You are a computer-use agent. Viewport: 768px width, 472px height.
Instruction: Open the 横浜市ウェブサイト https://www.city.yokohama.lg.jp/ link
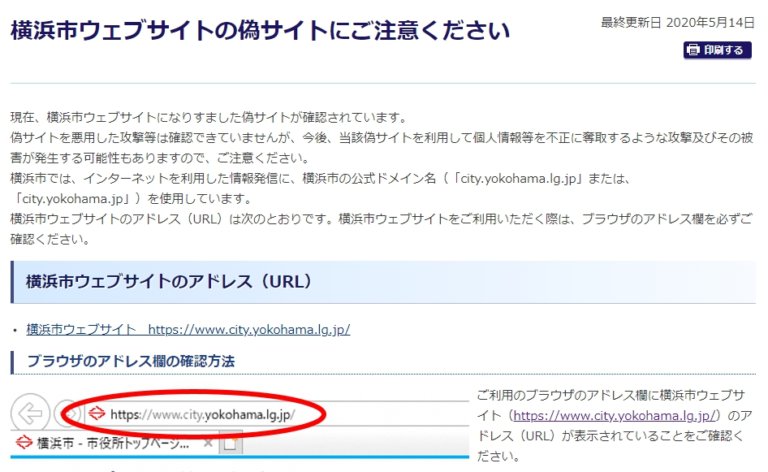click(x=188, y=330)
